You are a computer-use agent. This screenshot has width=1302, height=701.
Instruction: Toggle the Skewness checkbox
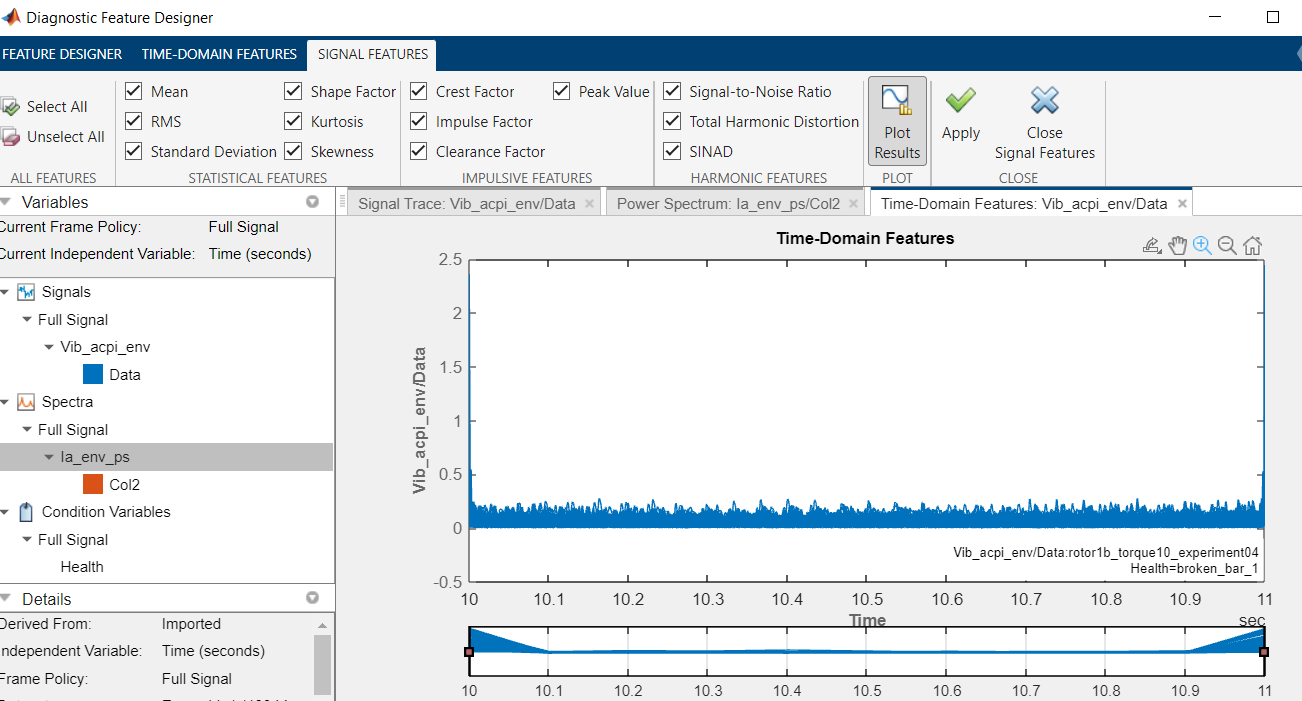(293, 151)
